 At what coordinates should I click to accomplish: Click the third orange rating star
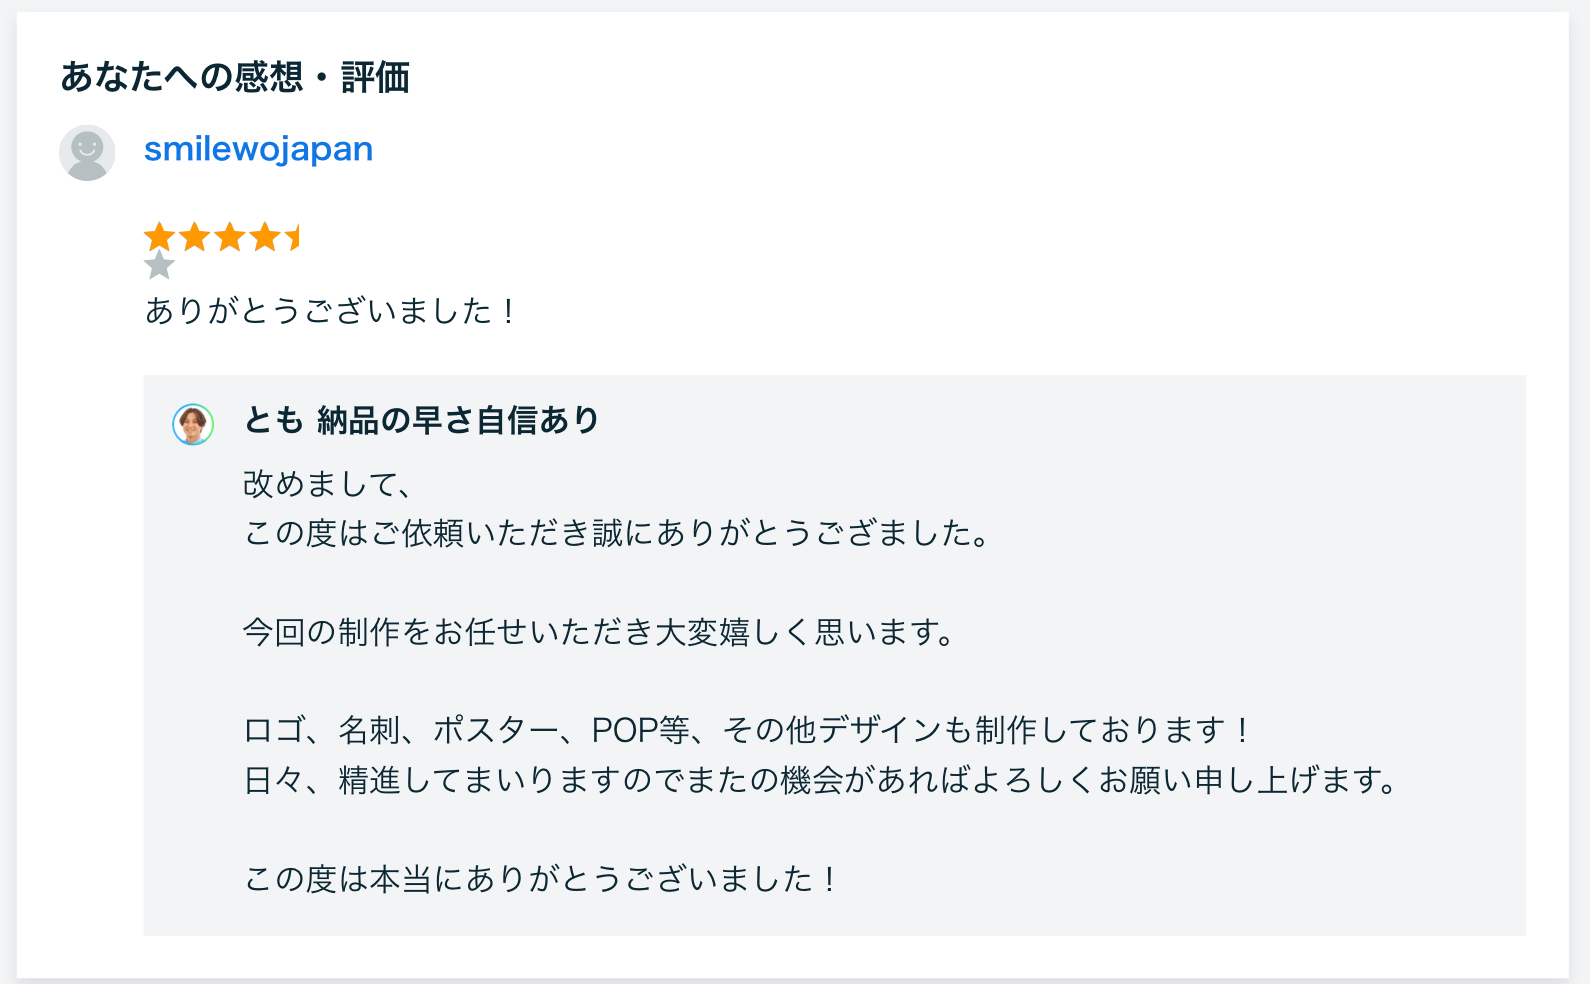(x=232, y=236)
